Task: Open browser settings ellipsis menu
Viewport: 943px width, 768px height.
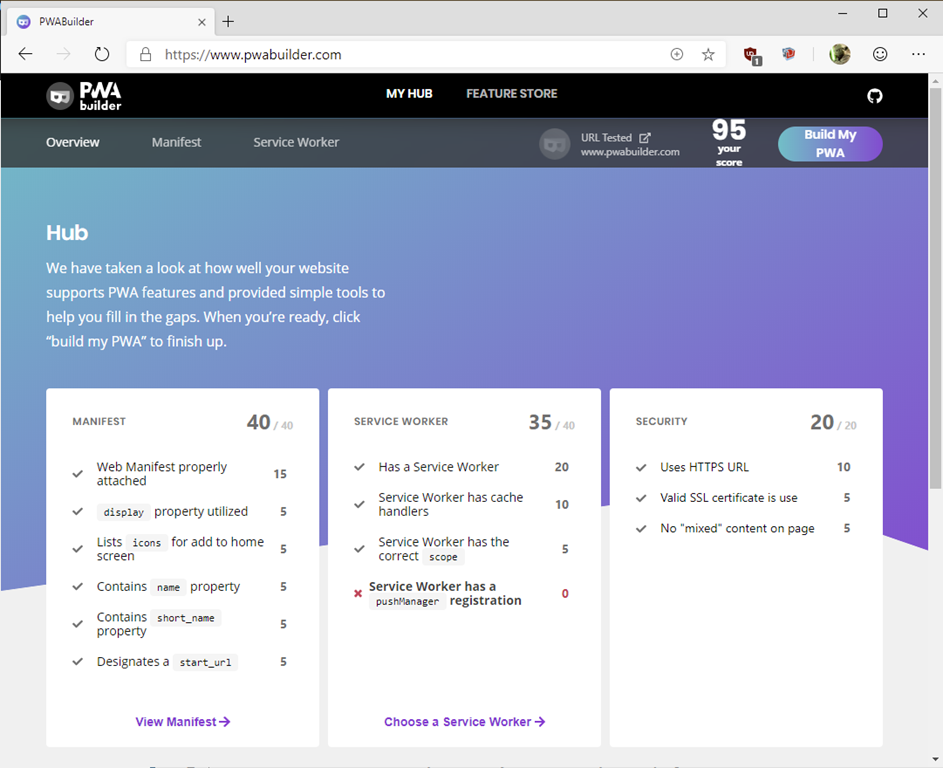Action: (918, 54)
